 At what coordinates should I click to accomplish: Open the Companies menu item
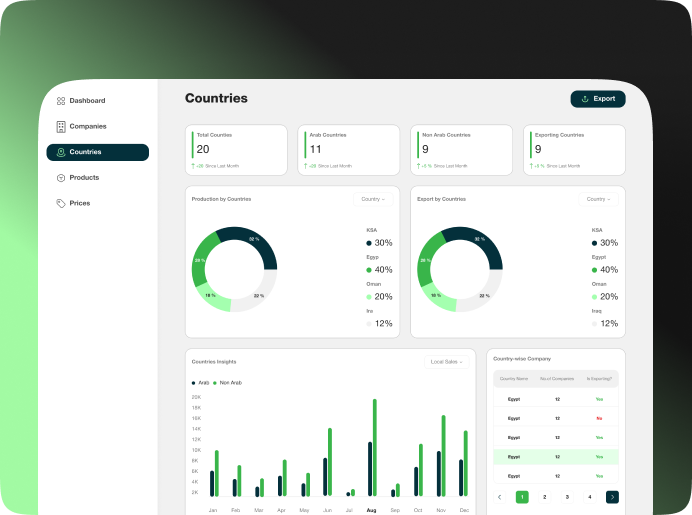98,126
